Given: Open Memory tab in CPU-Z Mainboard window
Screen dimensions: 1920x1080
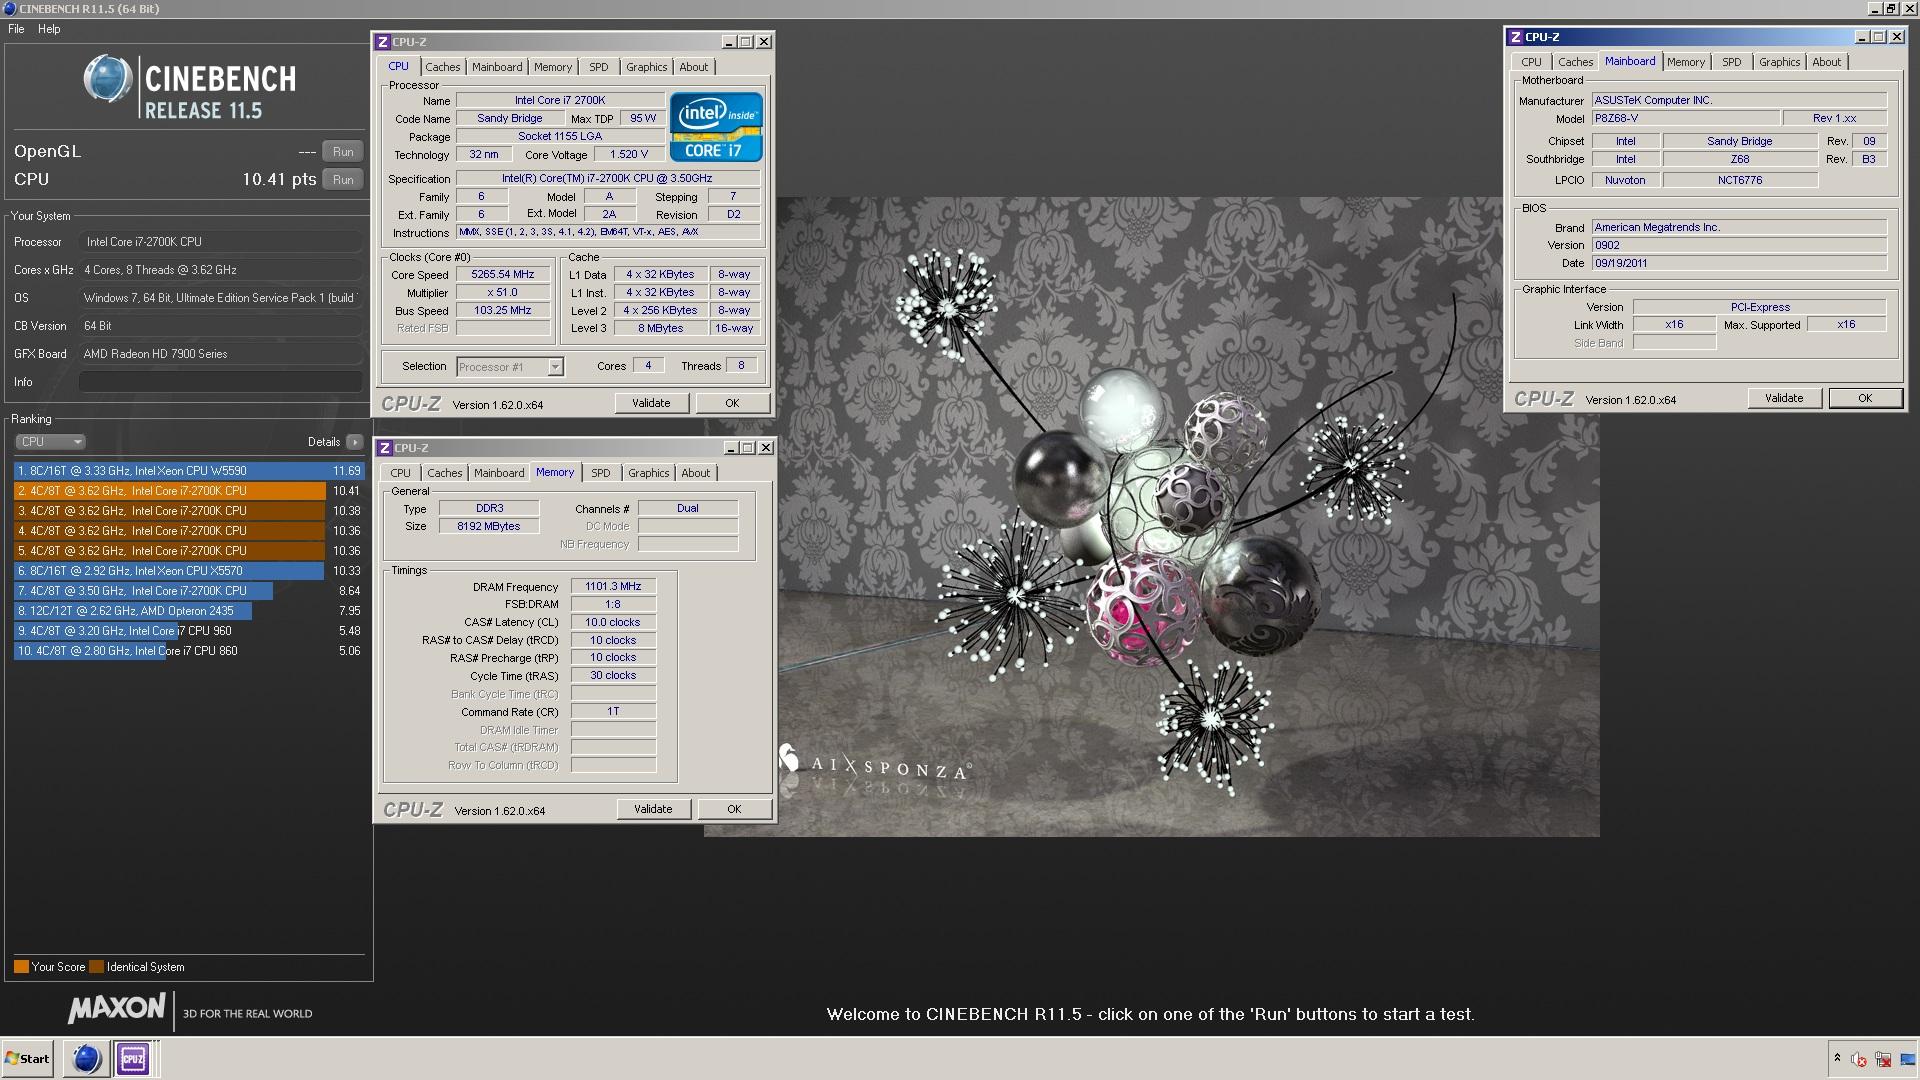Looking at the screenshot, I should (1685, 62).
